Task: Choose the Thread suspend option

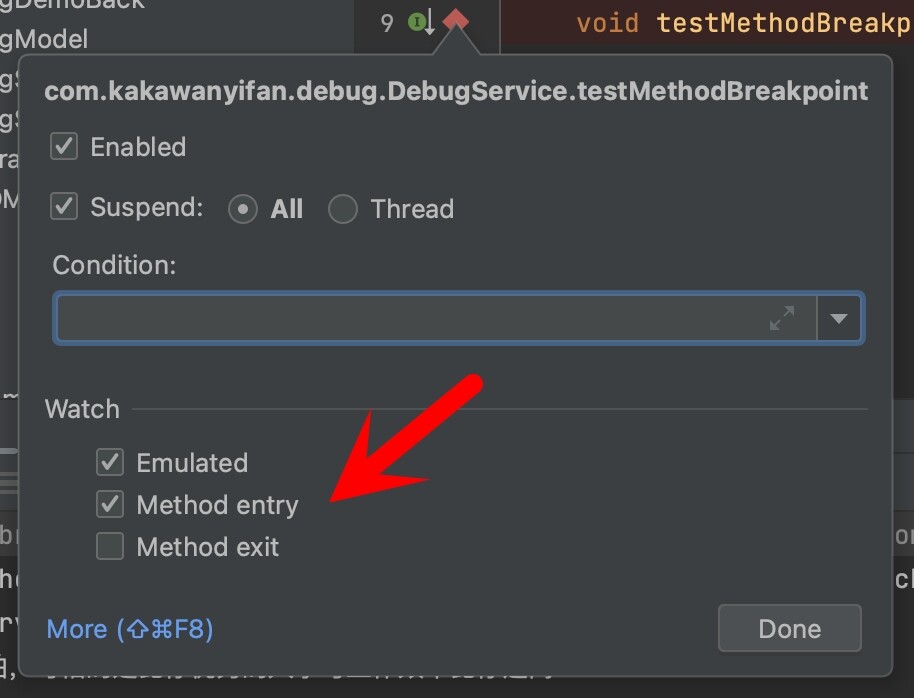Action: tap(343, 209)
